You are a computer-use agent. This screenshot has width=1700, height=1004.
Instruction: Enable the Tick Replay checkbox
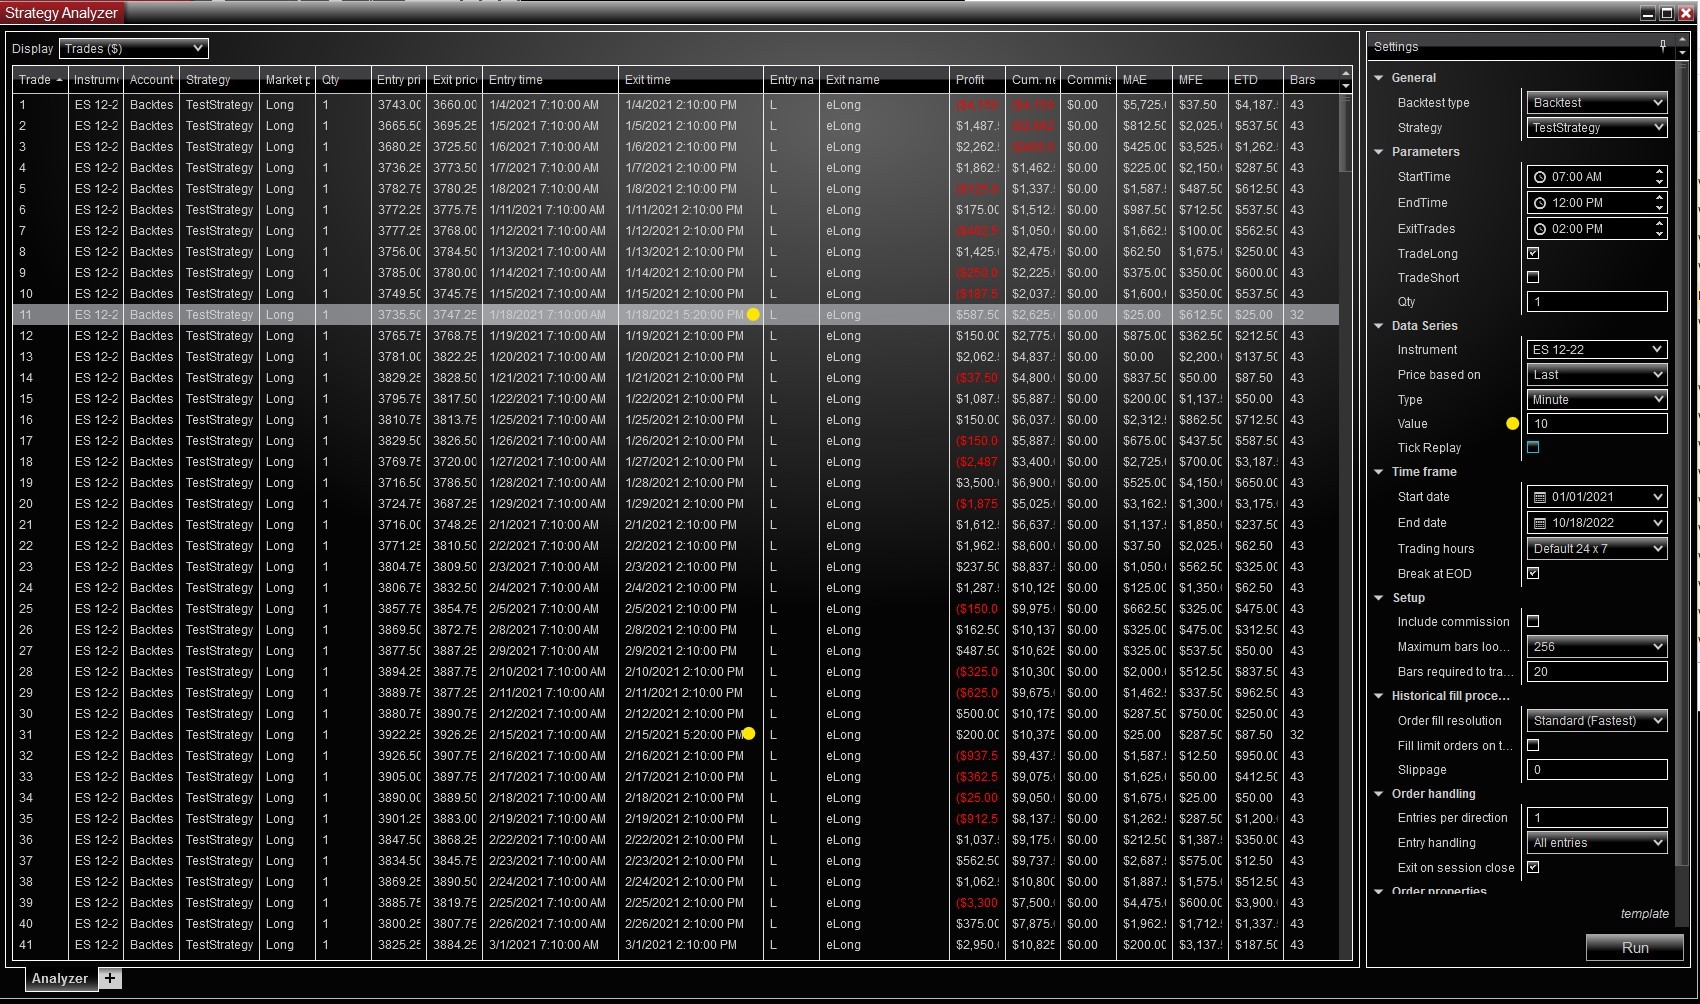[x=1533, y=448]
